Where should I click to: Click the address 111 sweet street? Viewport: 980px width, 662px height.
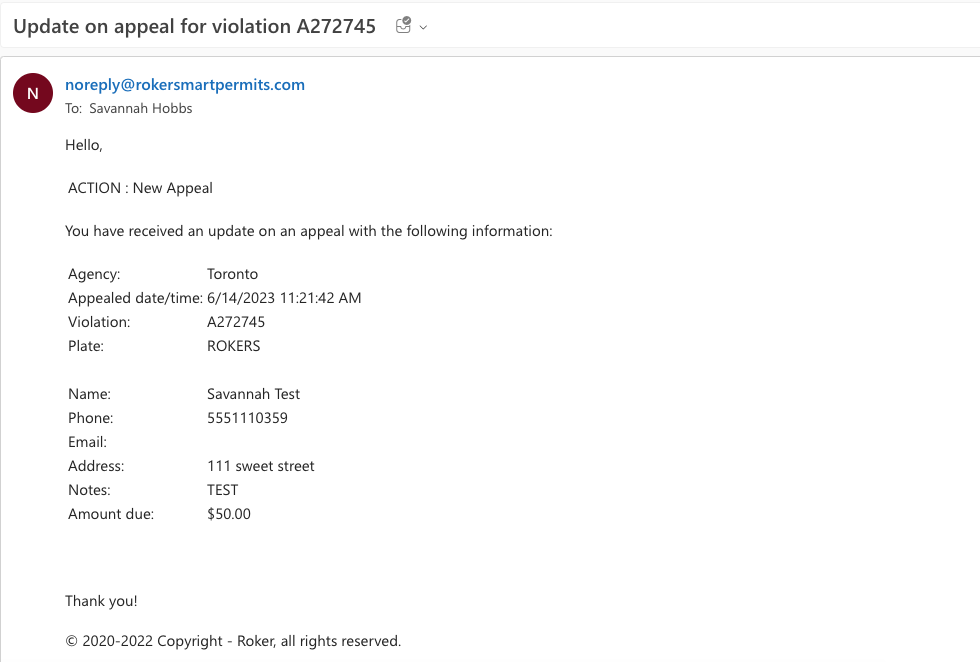pos(261,466)
